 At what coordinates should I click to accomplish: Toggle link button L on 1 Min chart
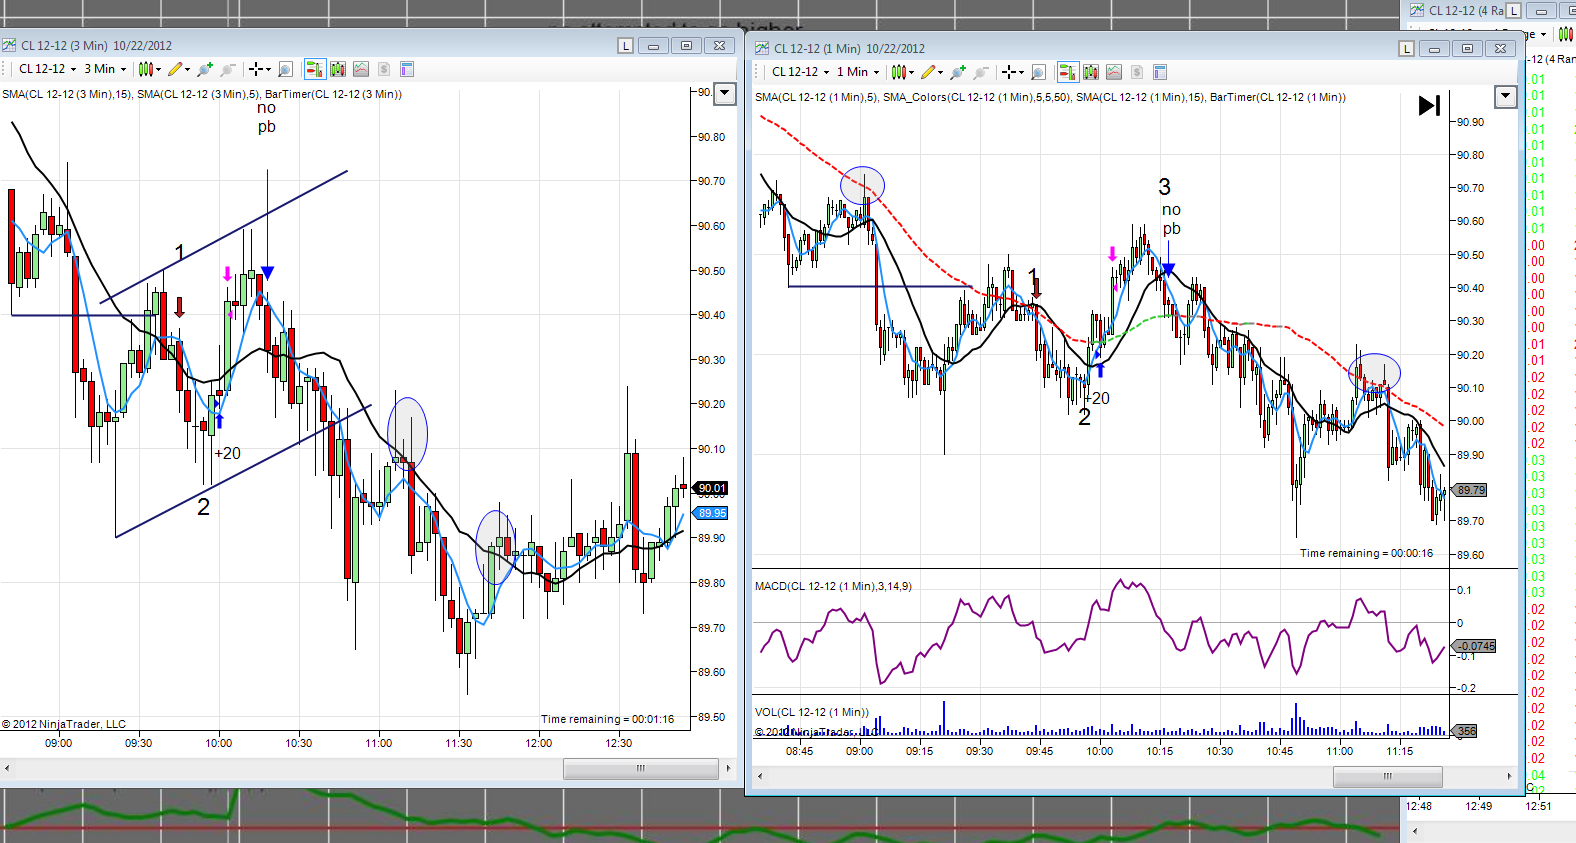click(1407, 48)
